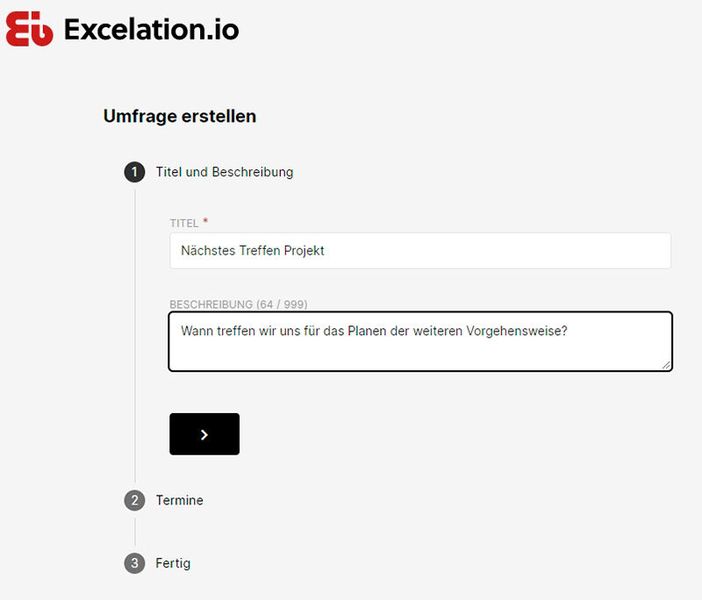Click the BESCHREIBUNG field label
The image size is (702, 600).
tap(211, 304)
